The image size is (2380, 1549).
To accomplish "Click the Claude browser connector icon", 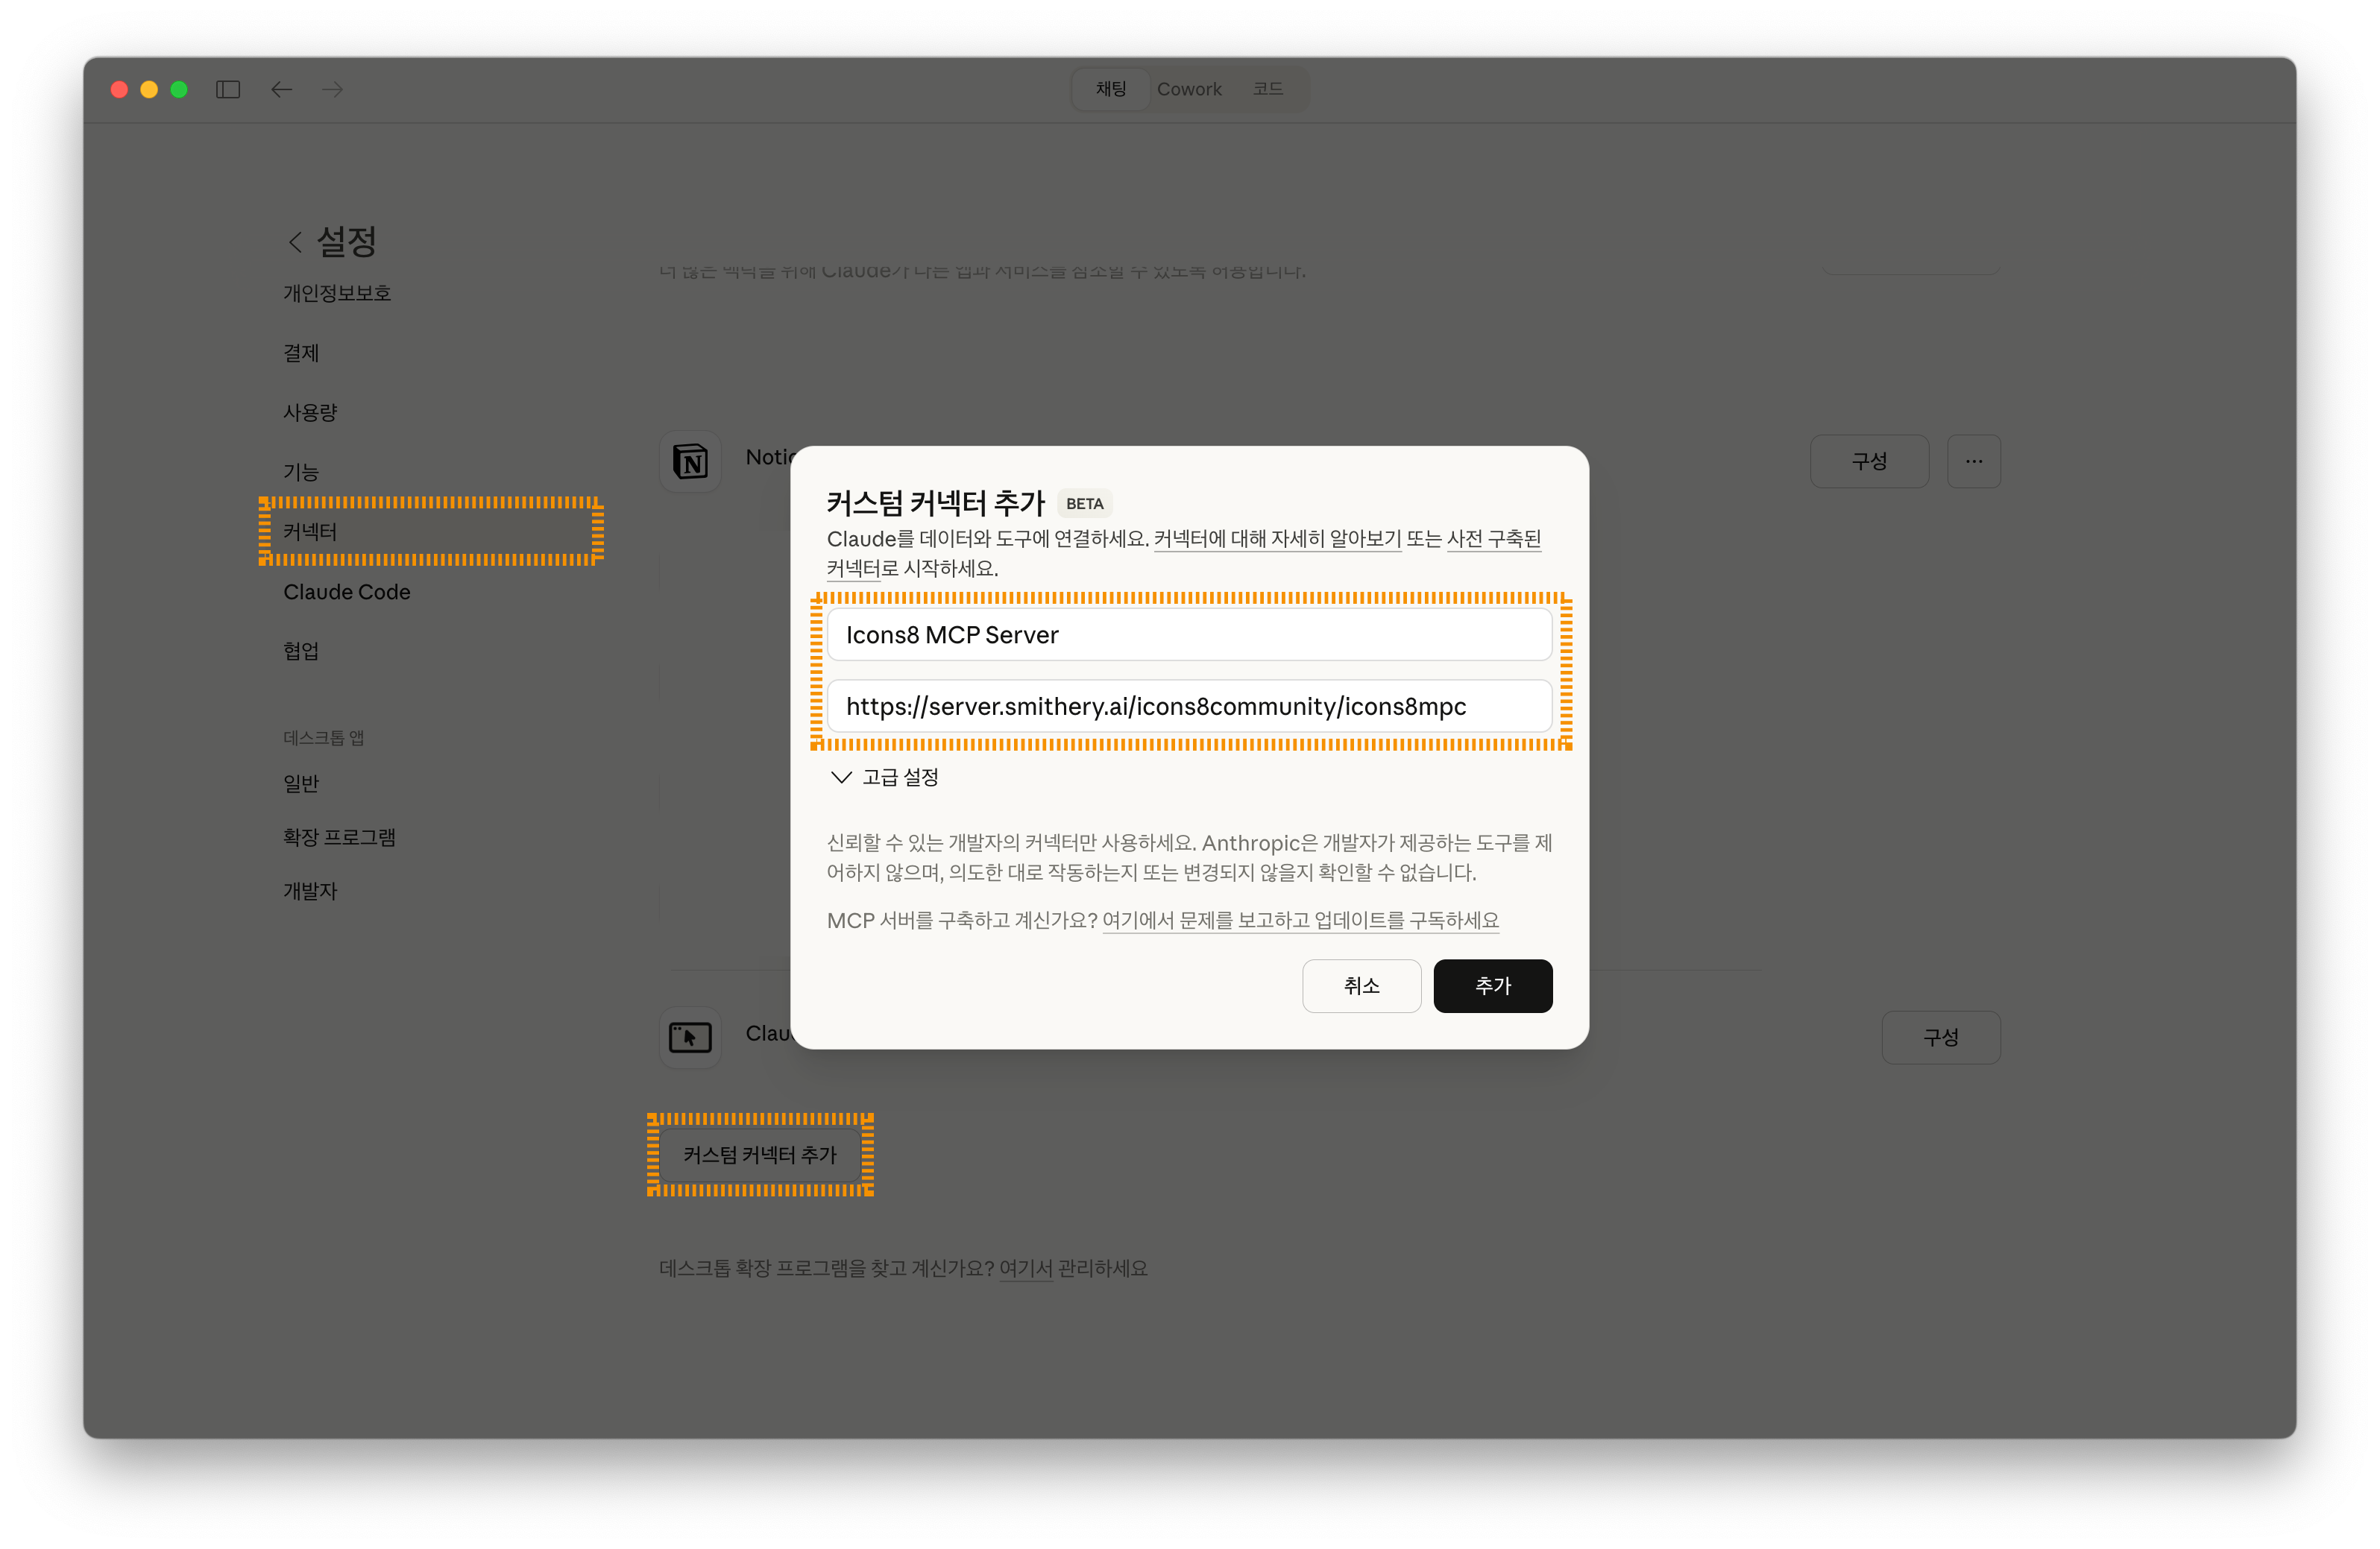I will pyautogui.click(x=690, y=1037).
